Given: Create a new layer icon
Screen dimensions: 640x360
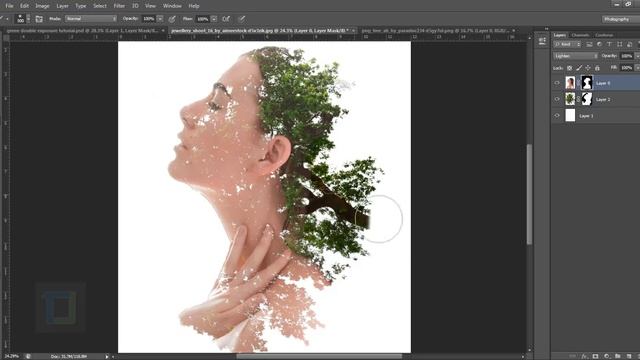Looking at the screenshot, I should pyautogui.click(x=629, y=356).
